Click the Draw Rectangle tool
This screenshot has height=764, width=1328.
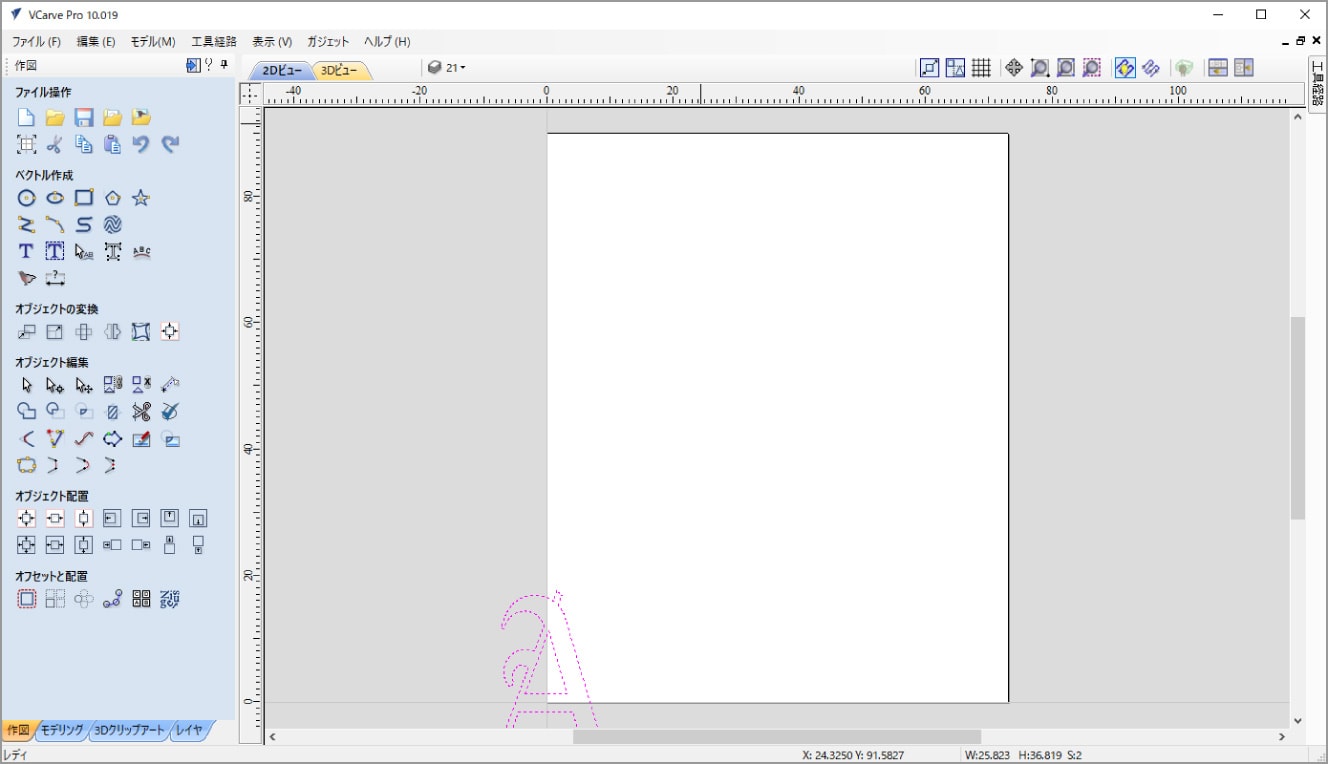click(x=84, y=198)
